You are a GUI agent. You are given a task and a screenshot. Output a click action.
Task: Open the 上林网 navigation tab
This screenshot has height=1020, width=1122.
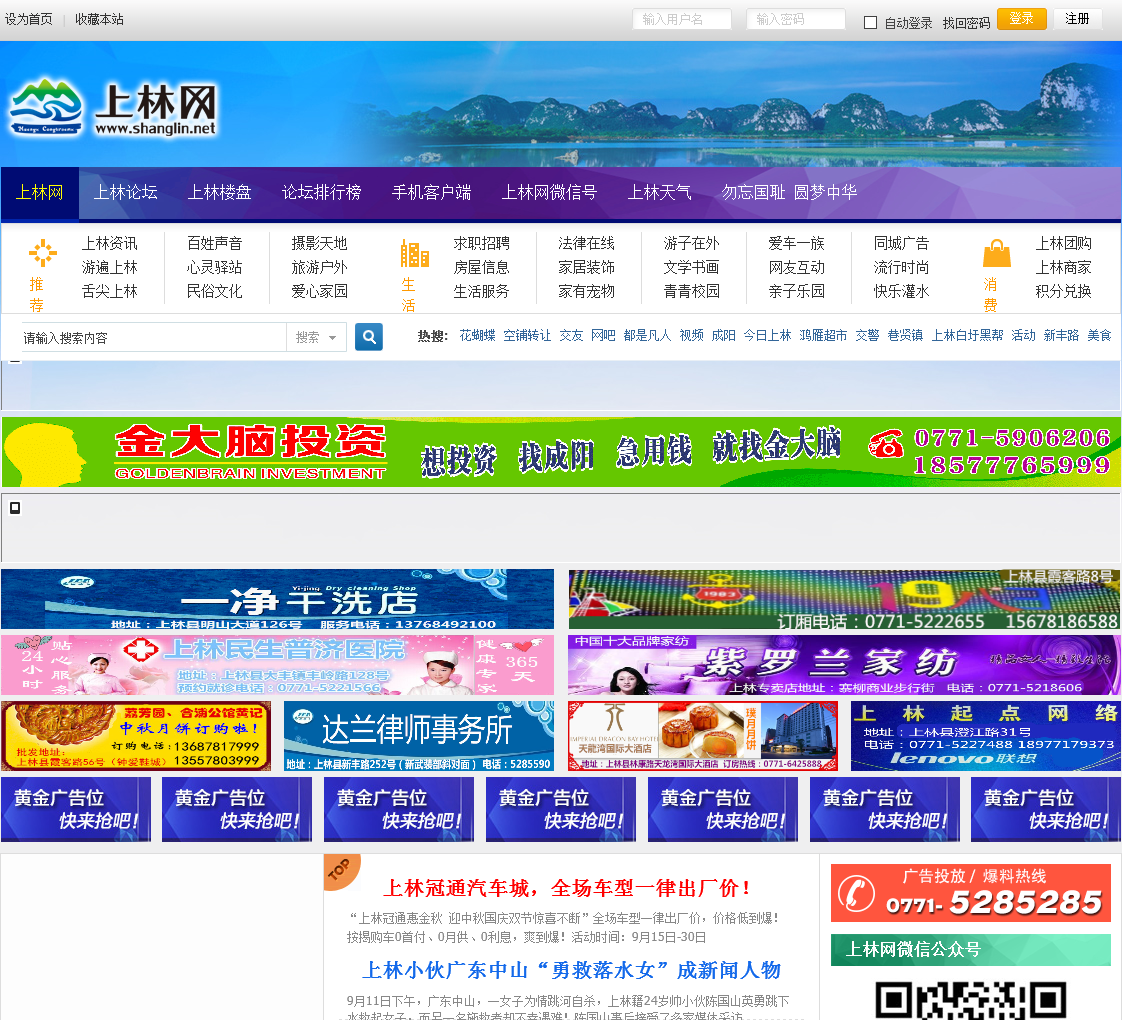40,193
